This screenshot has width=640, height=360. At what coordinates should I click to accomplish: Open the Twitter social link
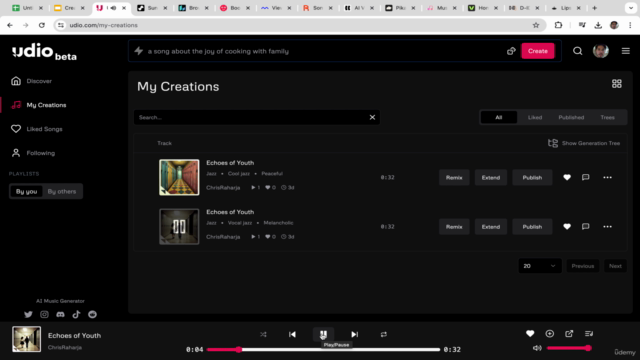[x=28, y=314]
